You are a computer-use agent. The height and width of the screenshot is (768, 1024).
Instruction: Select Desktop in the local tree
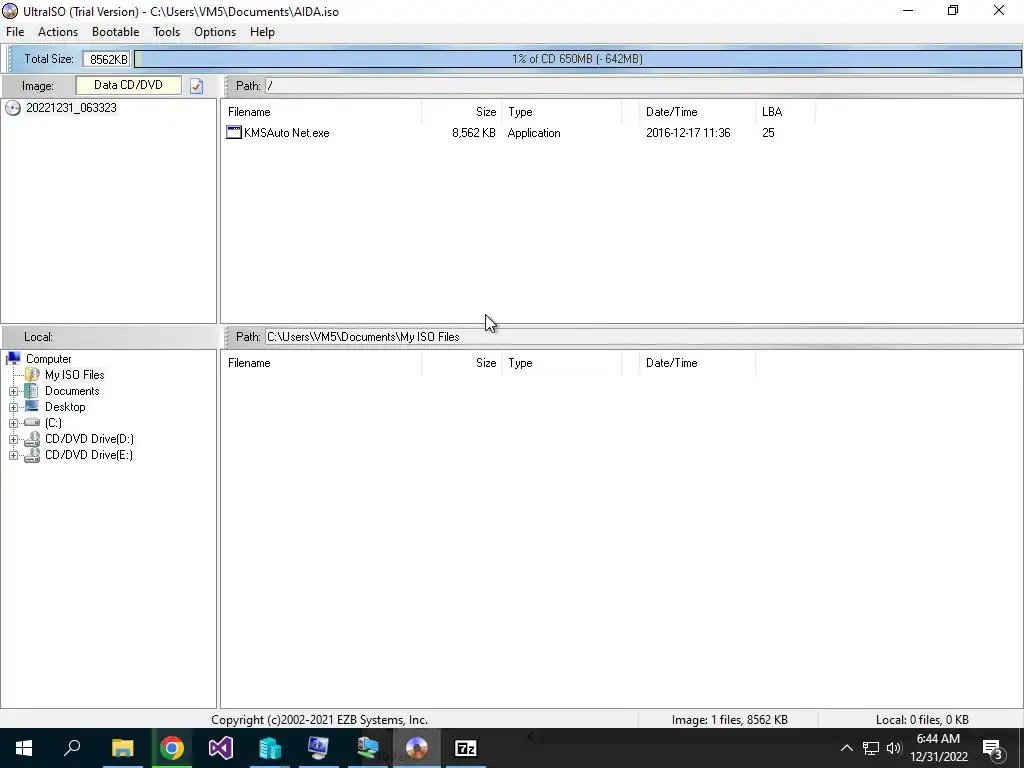[x=65, y=407]
